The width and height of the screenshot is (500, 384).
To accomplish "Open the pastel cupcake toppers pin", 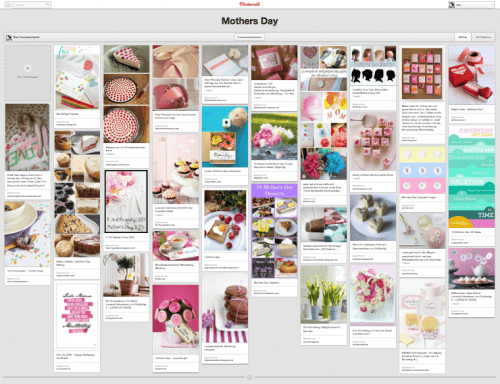I will click(x=422, y=170).
